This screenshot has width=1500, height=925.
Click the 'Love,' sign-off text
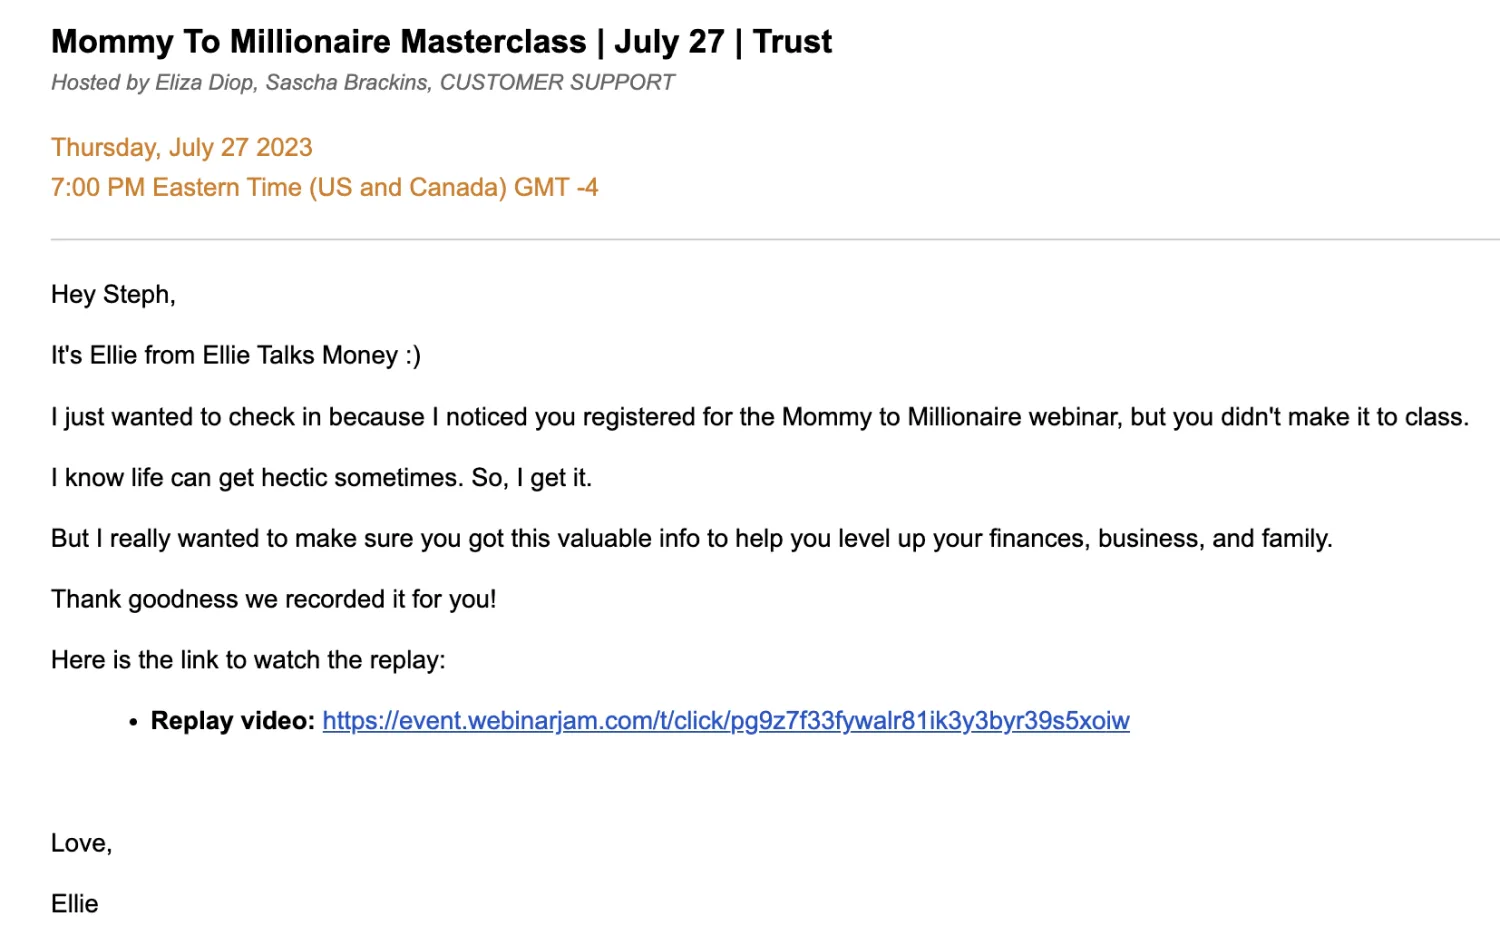81,844
